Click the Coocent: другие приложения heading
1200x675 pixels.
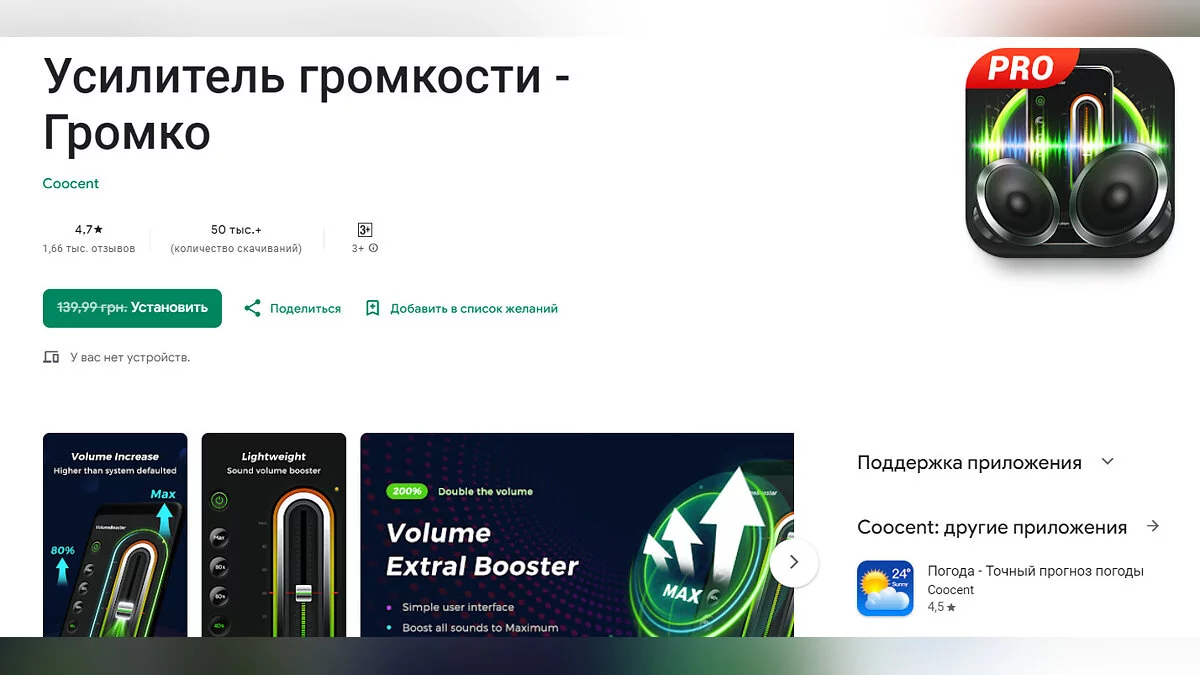tap(992, 528)
